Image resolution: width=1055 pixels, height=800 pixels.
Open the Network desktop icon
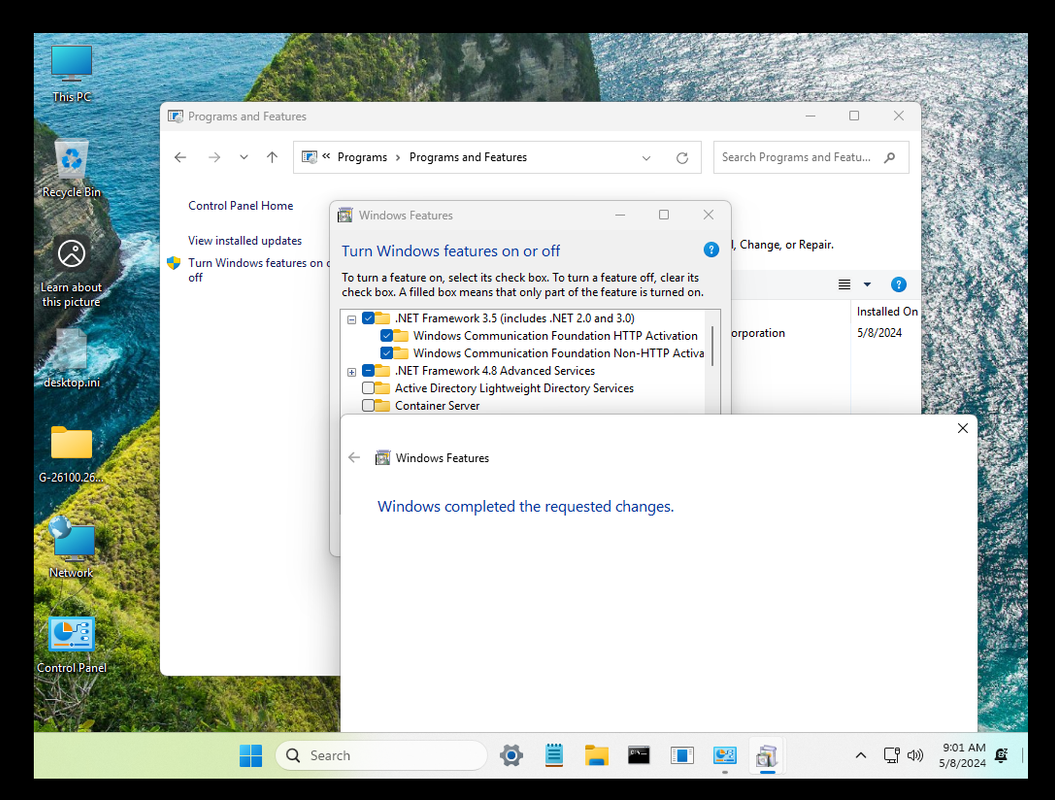[71, 548]
